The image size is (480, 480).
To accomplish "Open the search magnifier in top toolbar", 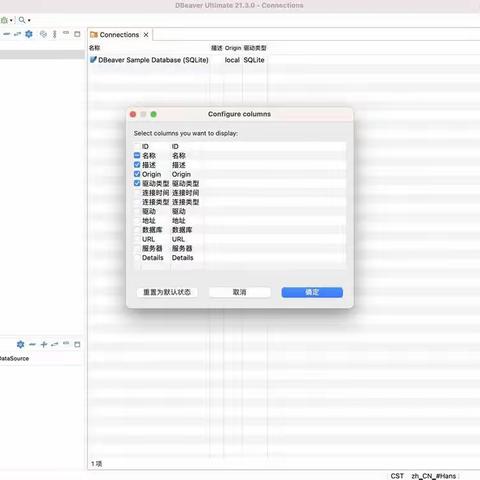I will pos(22,20).
